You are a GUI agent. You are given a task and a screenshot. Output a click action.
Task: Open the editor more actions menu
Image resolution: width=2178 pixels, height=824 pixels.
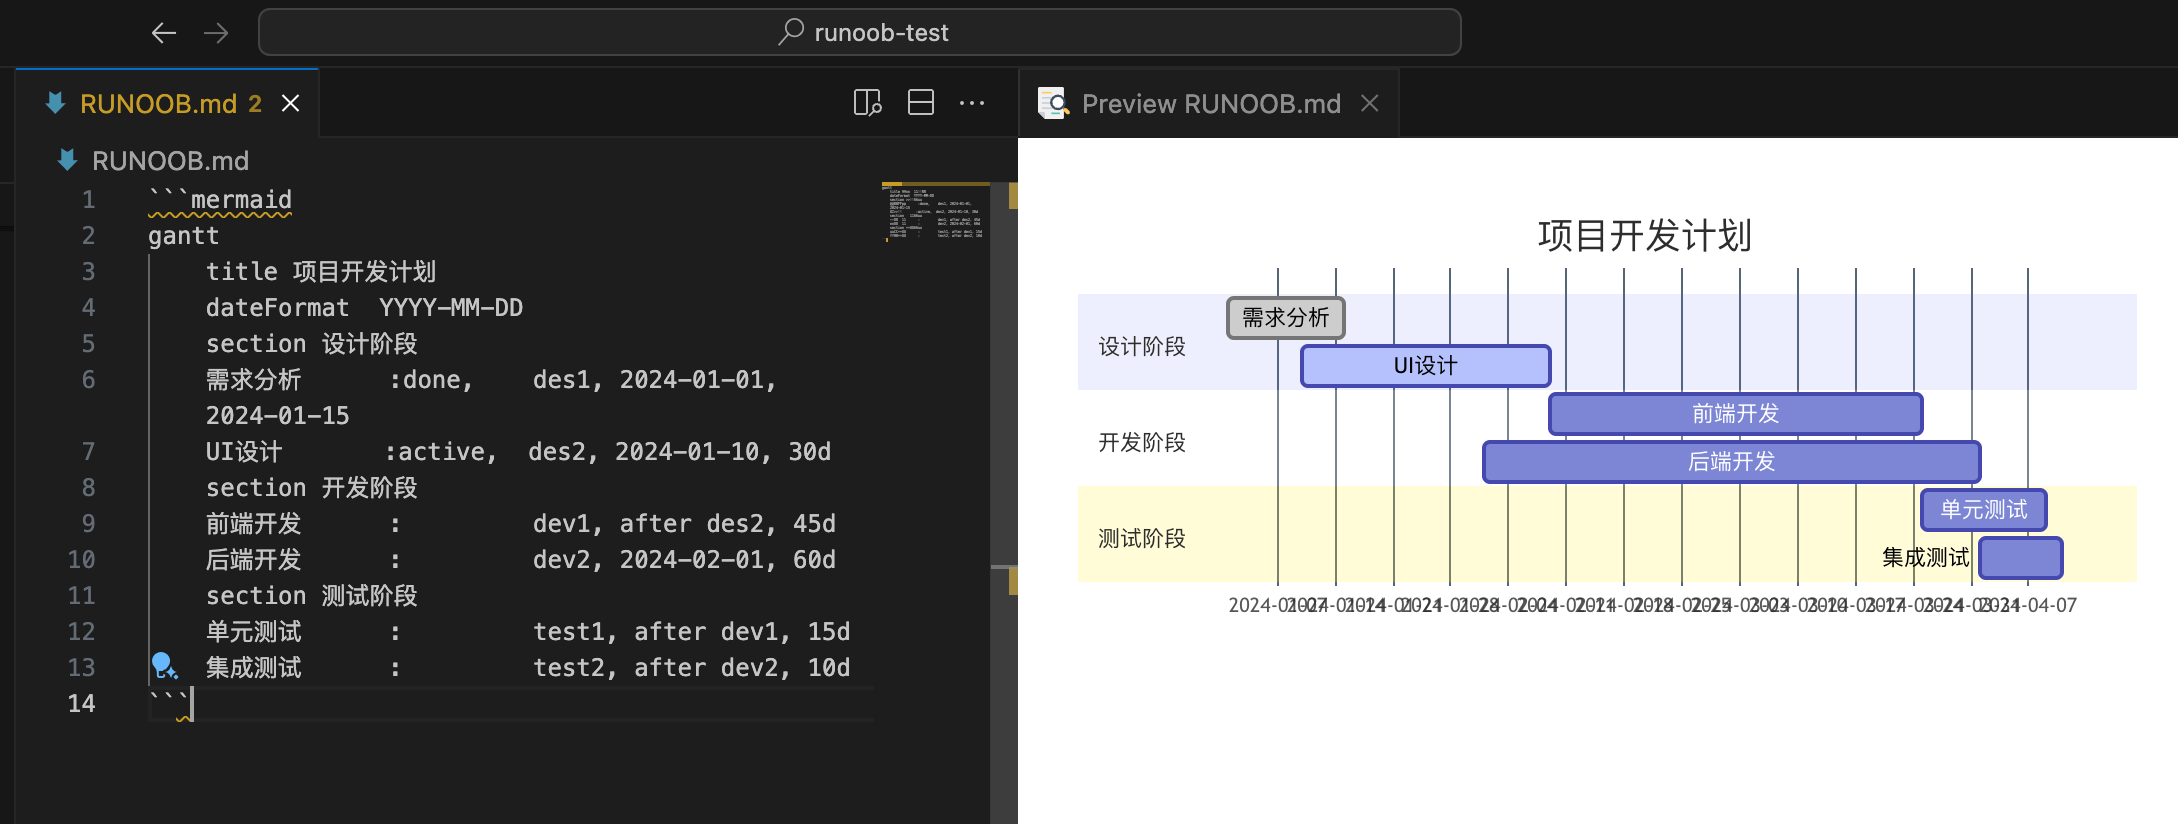pos(972,103)
